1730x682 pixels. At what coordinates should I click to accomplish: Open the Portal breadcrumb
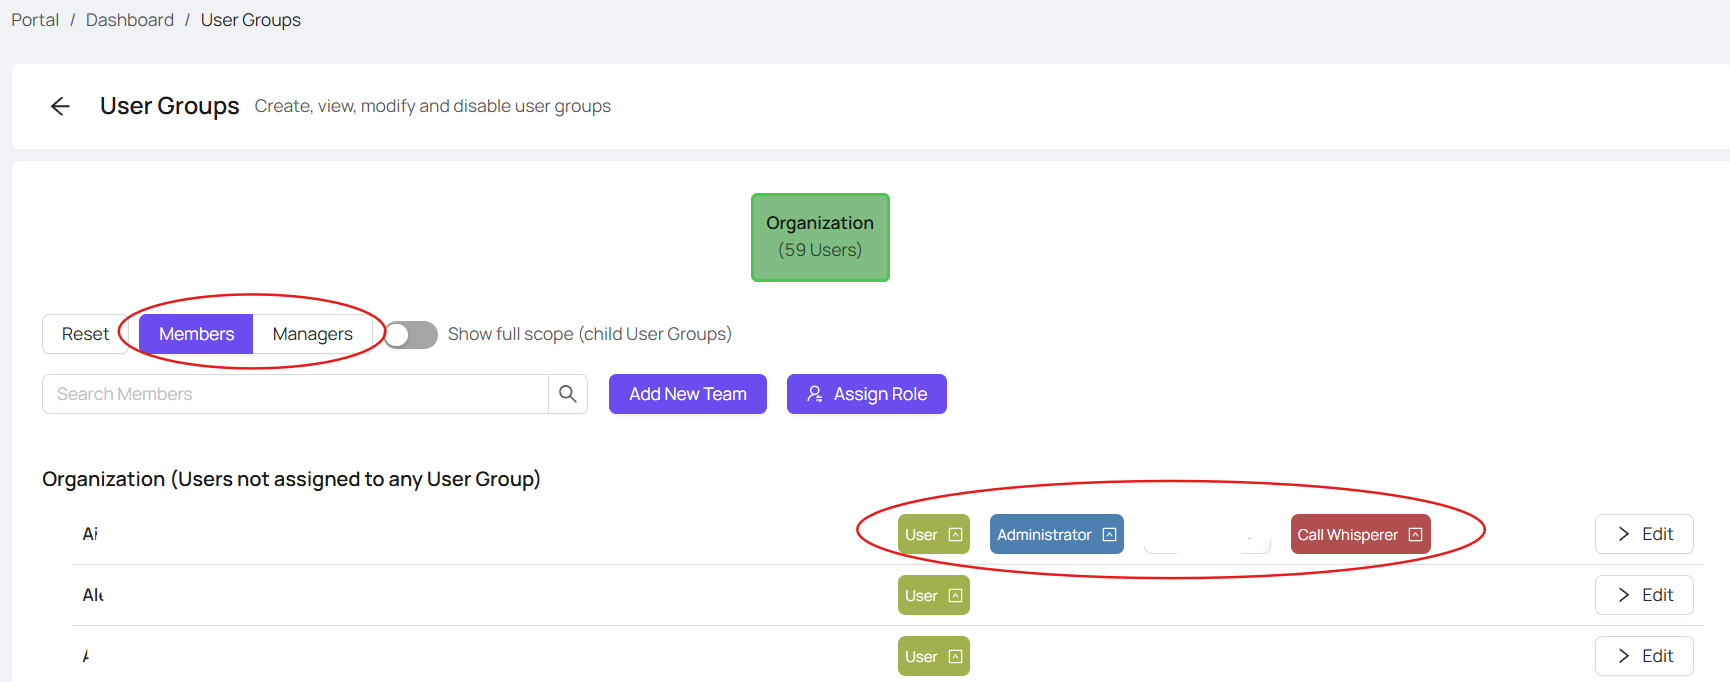coord(35,20)
